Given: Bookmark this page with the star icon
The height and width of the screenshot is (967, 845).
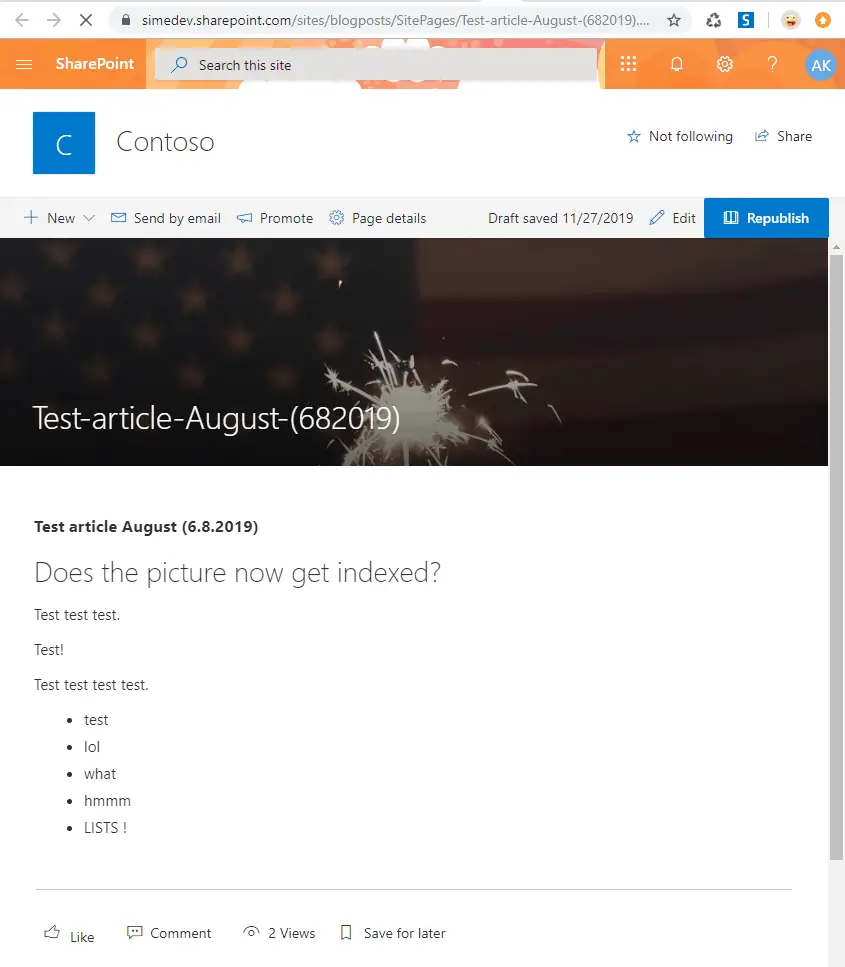Looking at the screenshot, I should (674, 20).
